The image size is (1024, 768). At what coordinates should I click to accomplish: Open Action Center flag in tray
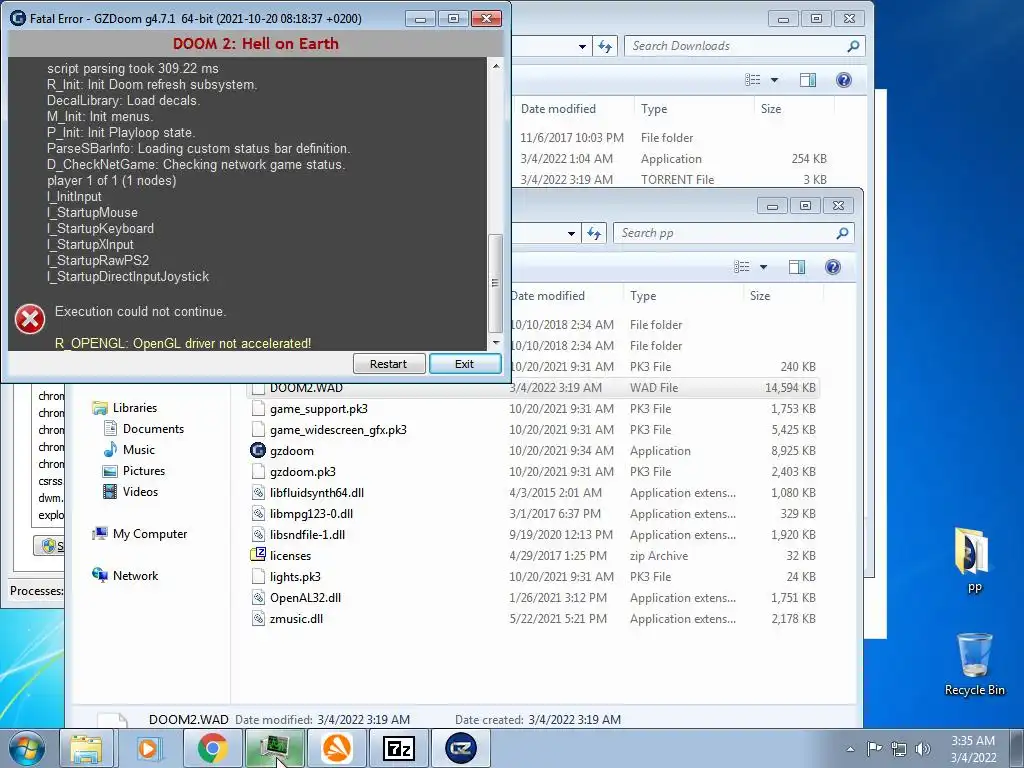[x=874, y=748]
